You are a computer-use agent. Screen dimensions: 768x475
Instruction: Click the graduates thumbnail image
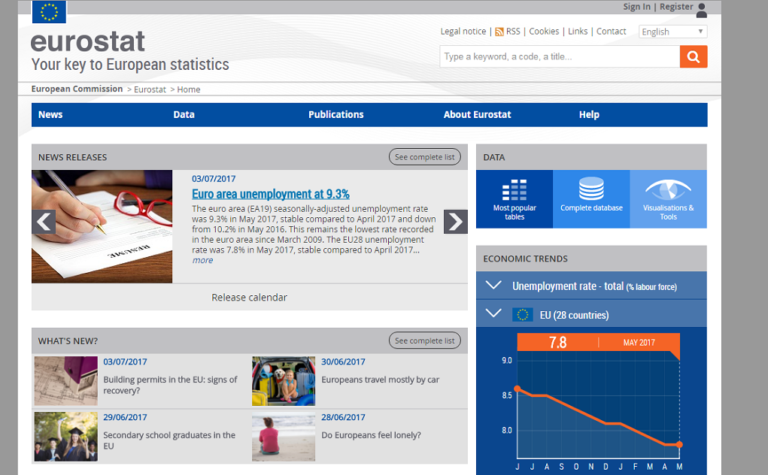tap(66, 436)
